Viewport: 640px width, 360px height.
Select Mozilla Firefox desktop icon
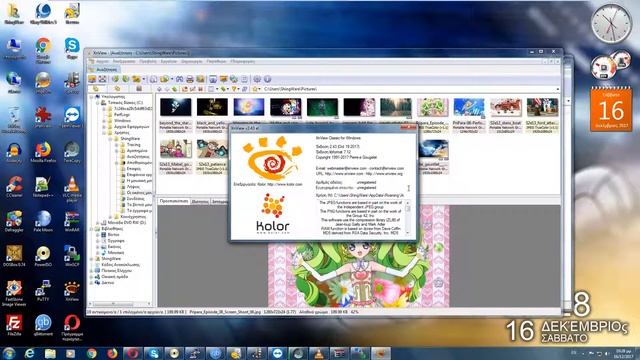[x=43, y=153]
